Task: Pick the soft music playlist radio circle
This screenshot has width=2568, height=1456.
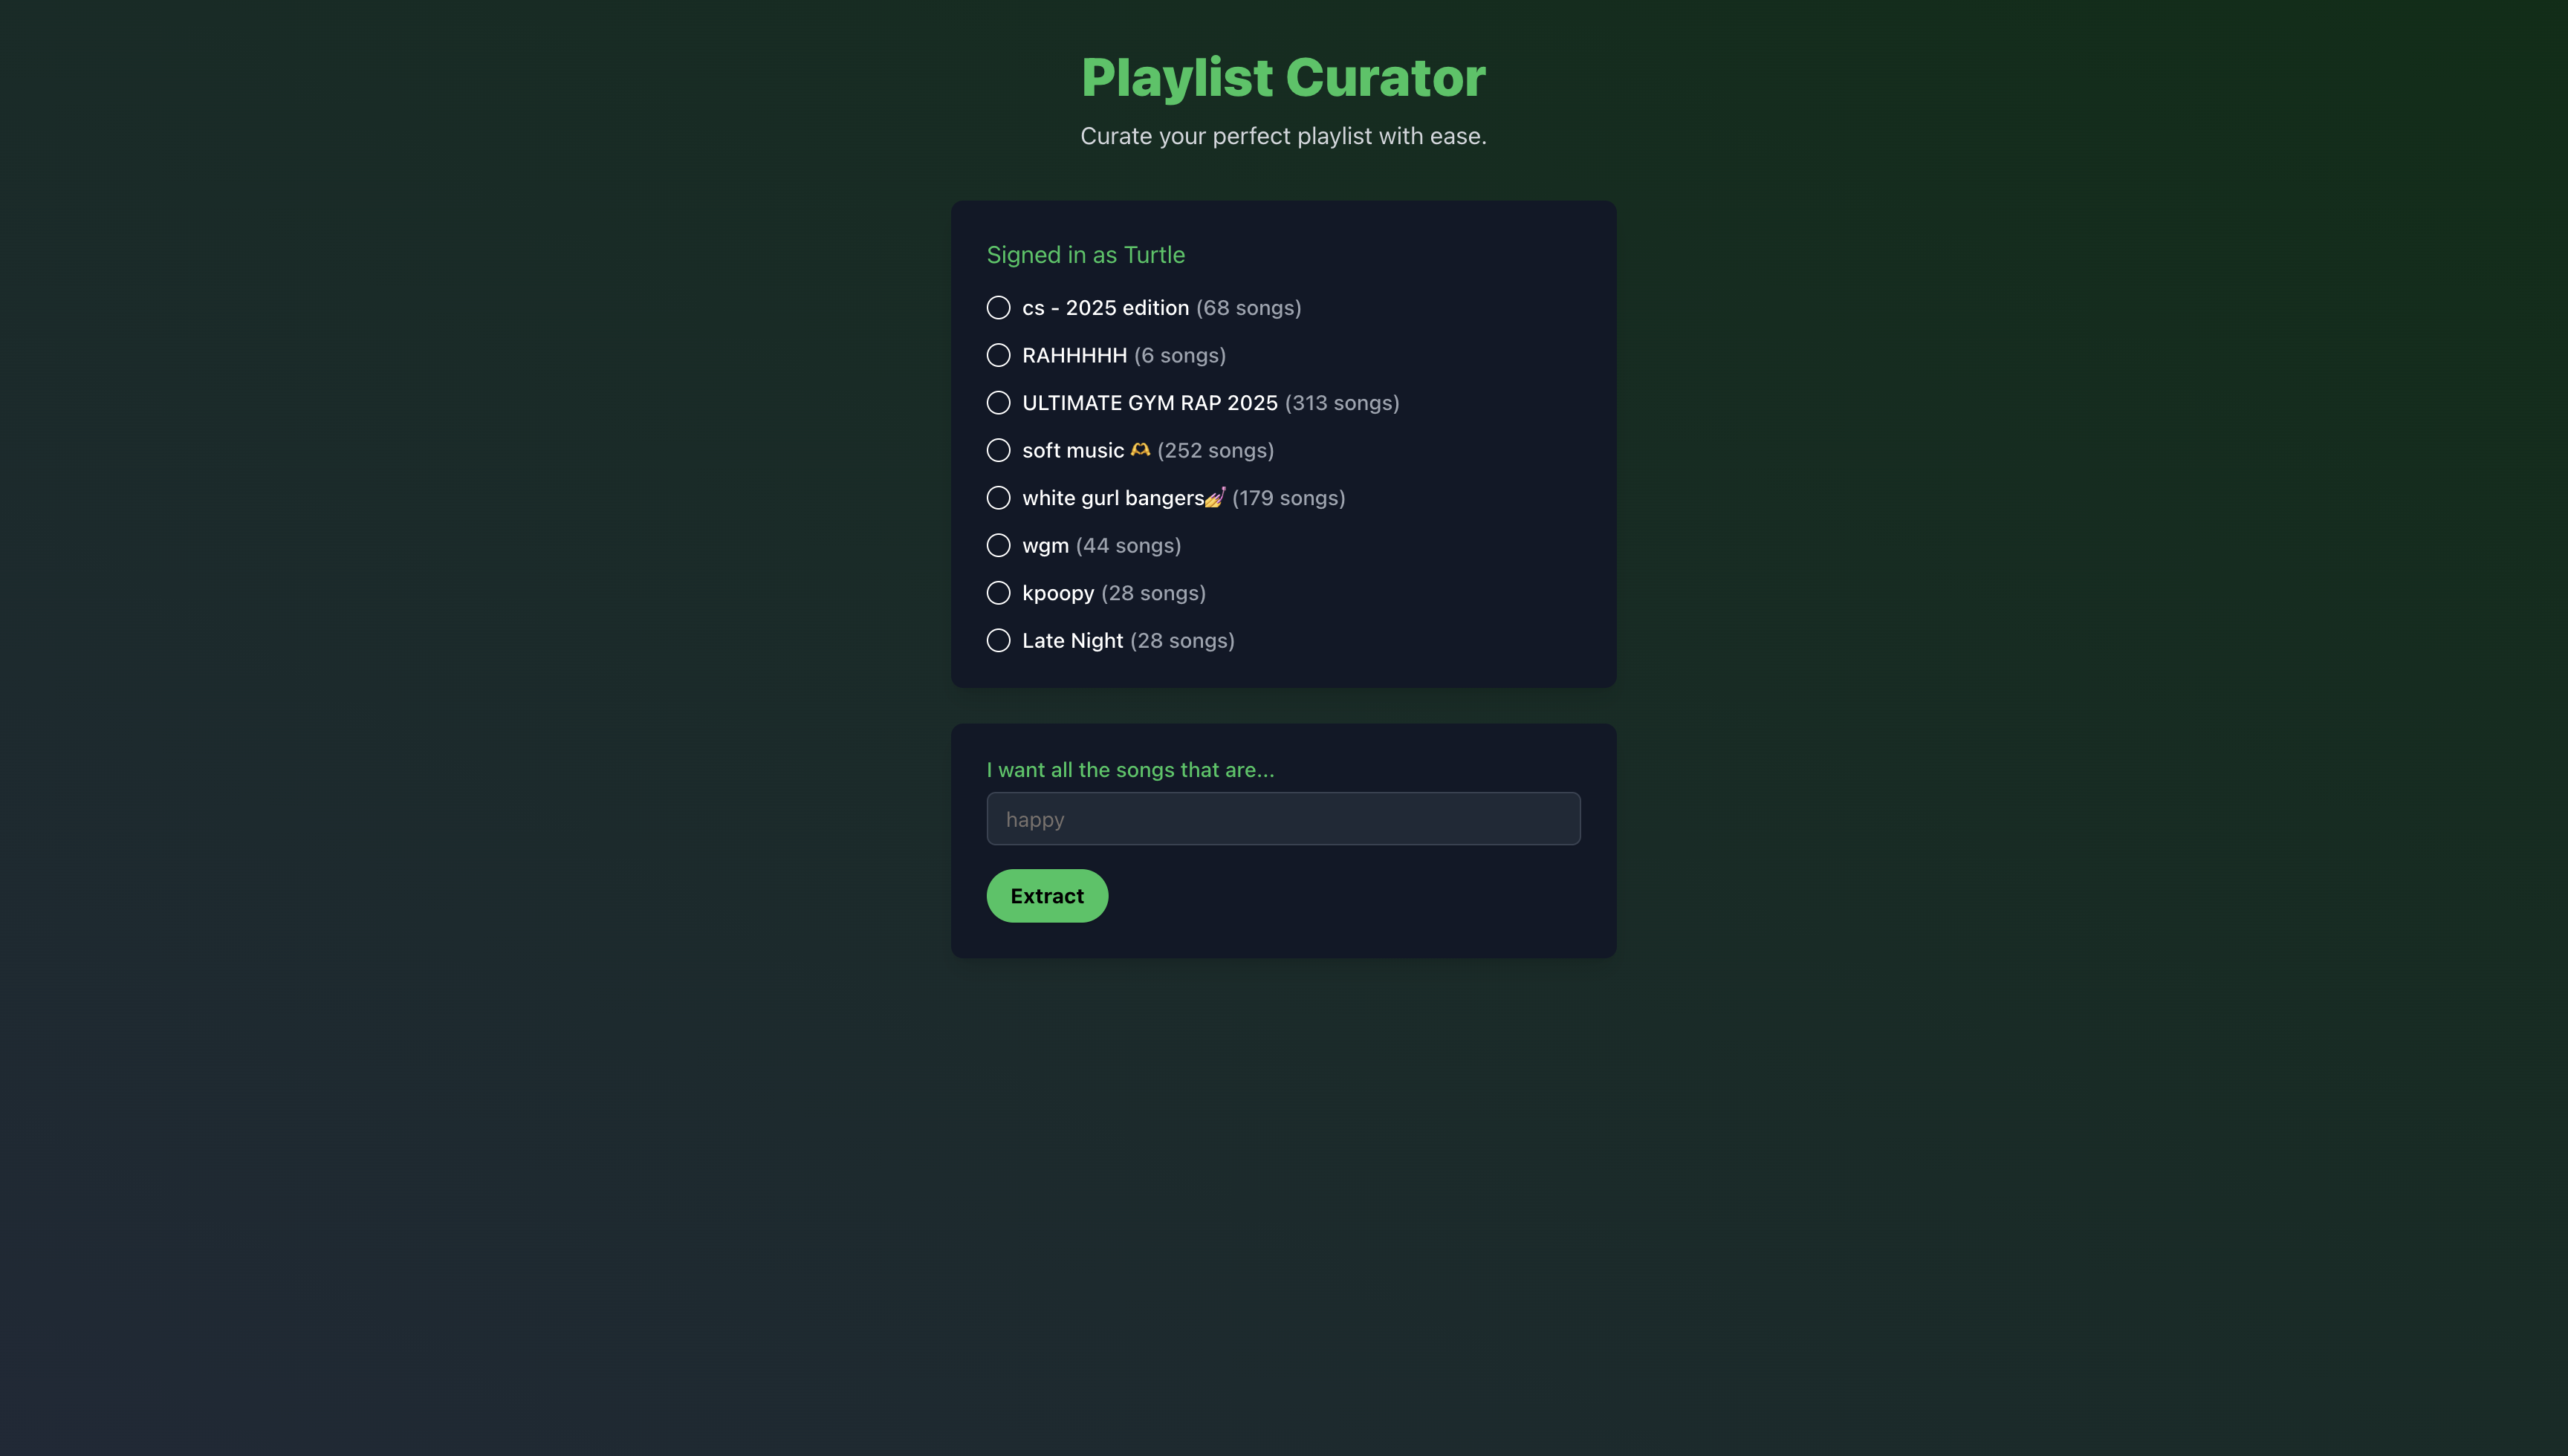Action: [998, 450]
